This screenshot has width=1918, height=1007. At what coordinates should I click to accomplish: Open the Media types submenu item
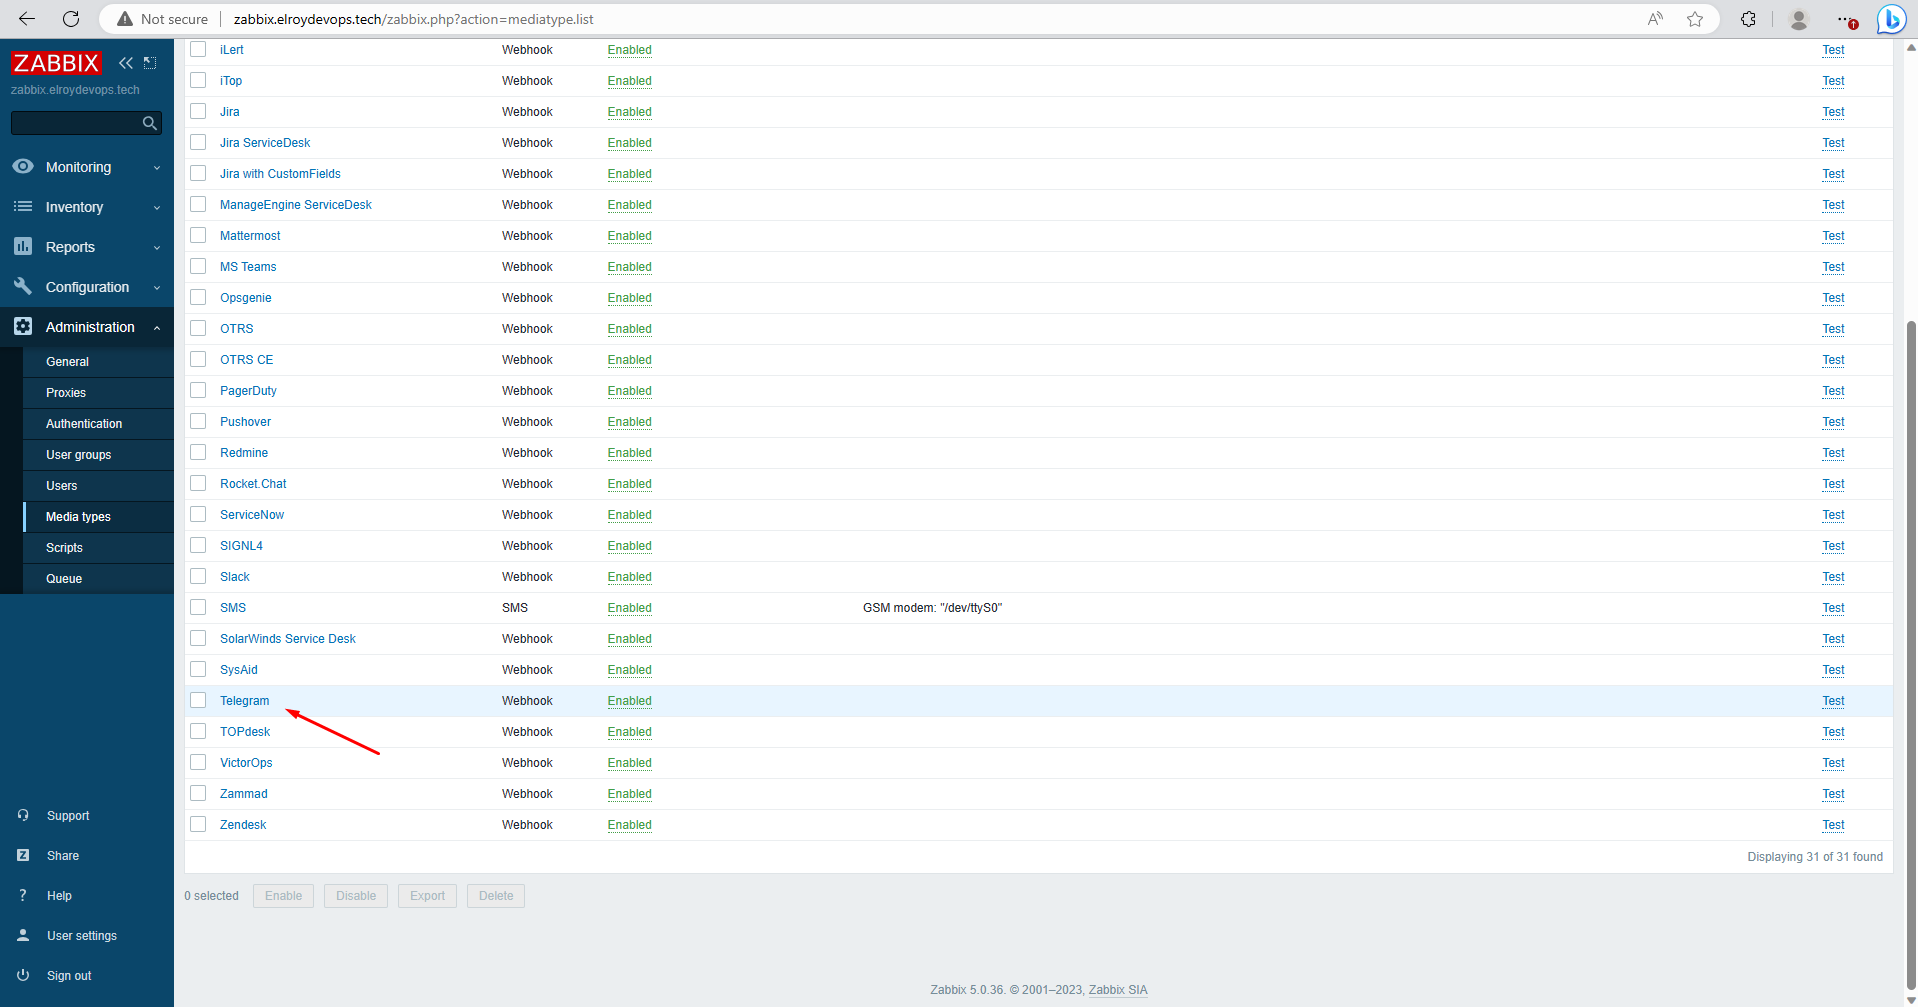(x=98, y=517)
